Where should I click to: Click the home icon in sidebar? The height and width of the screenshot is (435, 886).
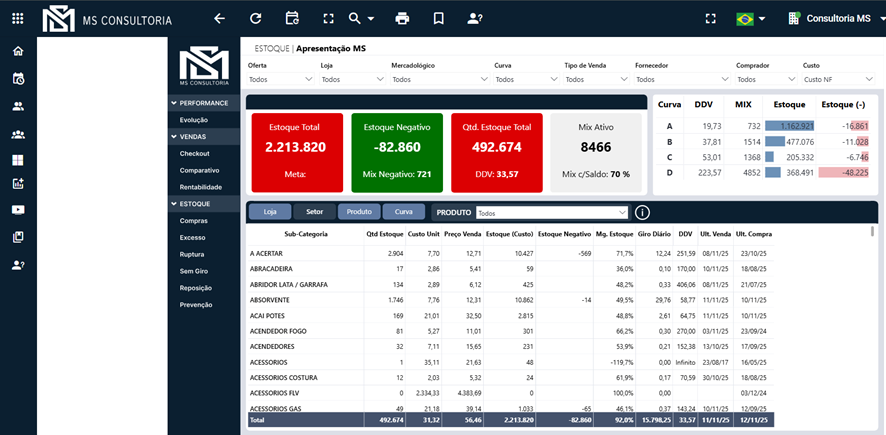18,51
